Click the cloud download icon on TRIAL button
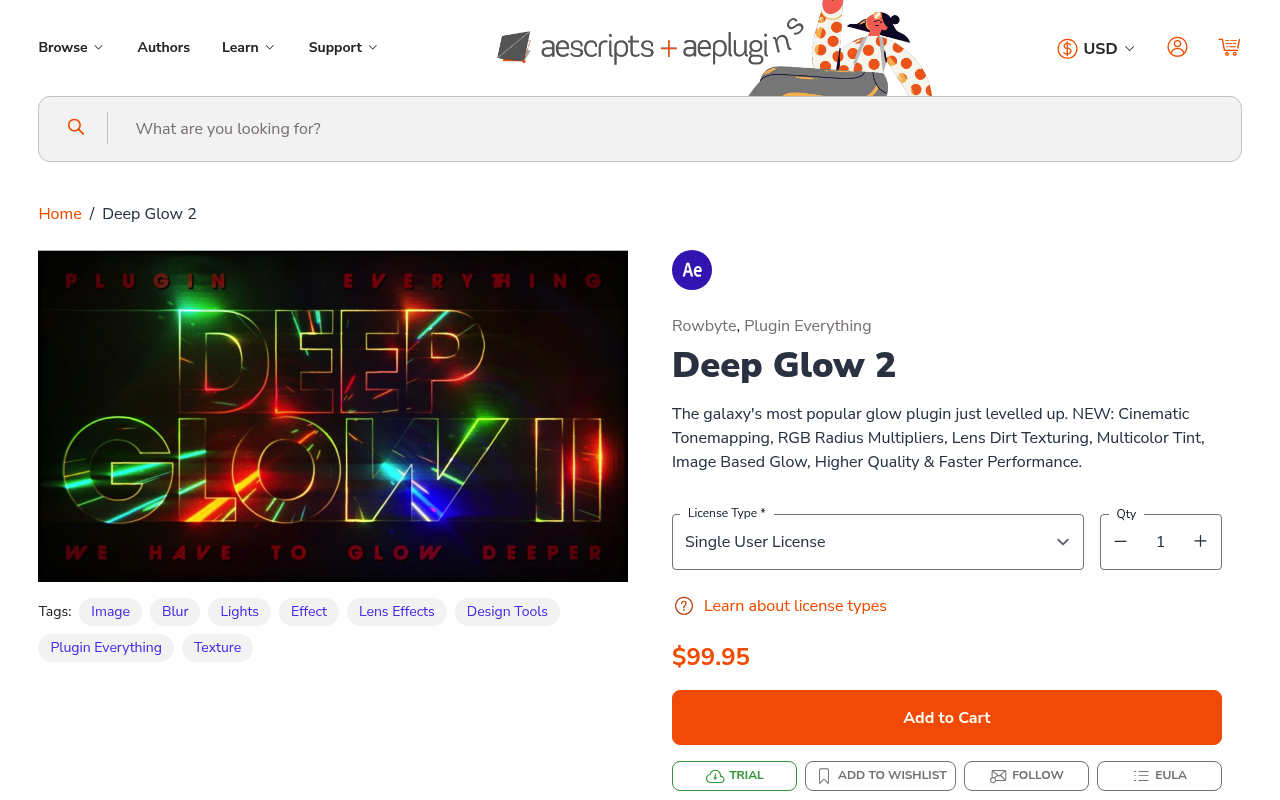The height and width of the screenshot is (800, 1280). 714,775
